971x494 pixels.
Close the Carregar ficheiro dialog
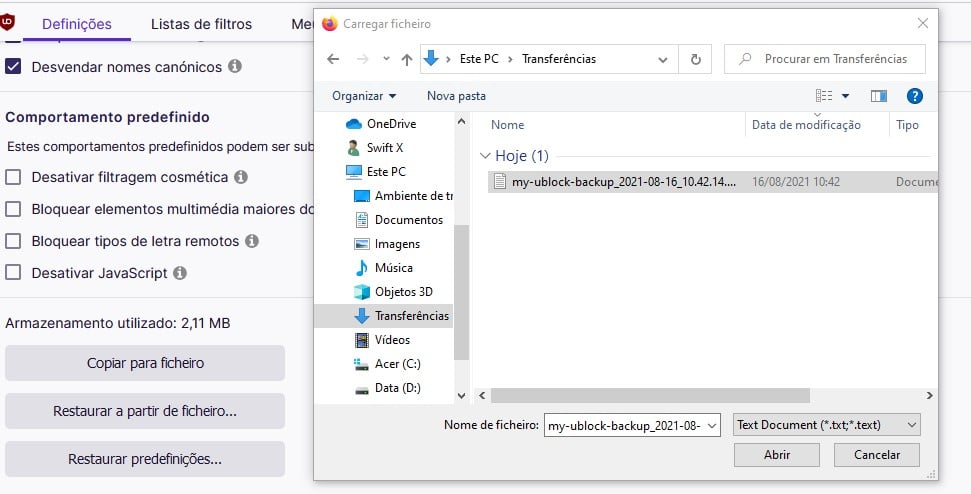923,24
